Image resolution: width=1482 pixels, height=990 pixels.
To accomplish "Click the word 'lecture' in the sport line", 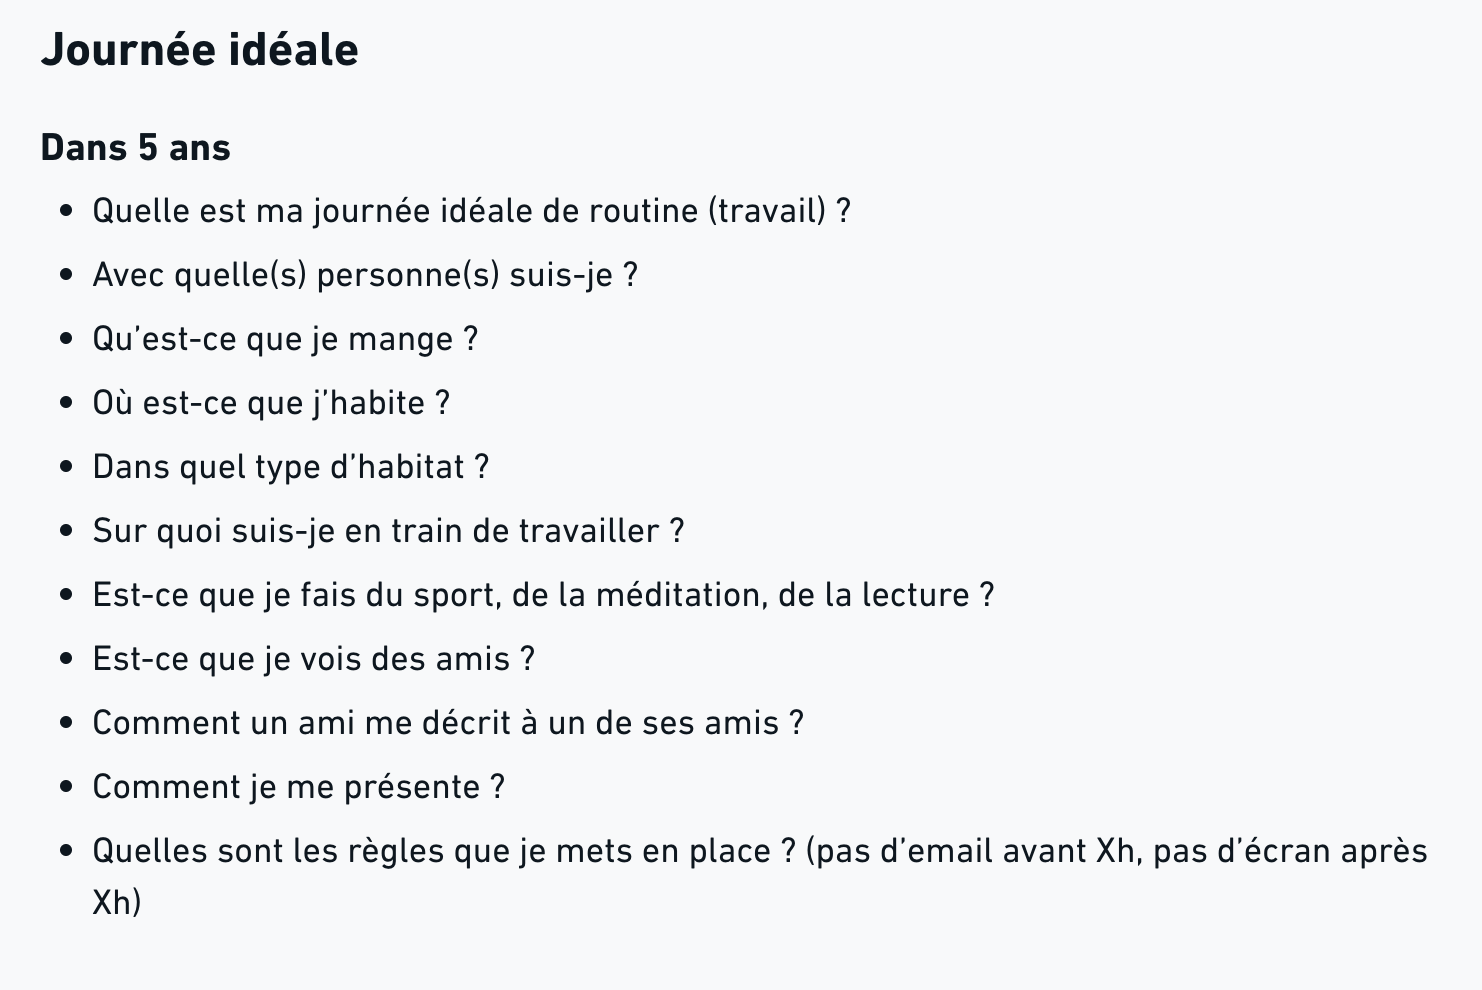I will click(916, 595).
